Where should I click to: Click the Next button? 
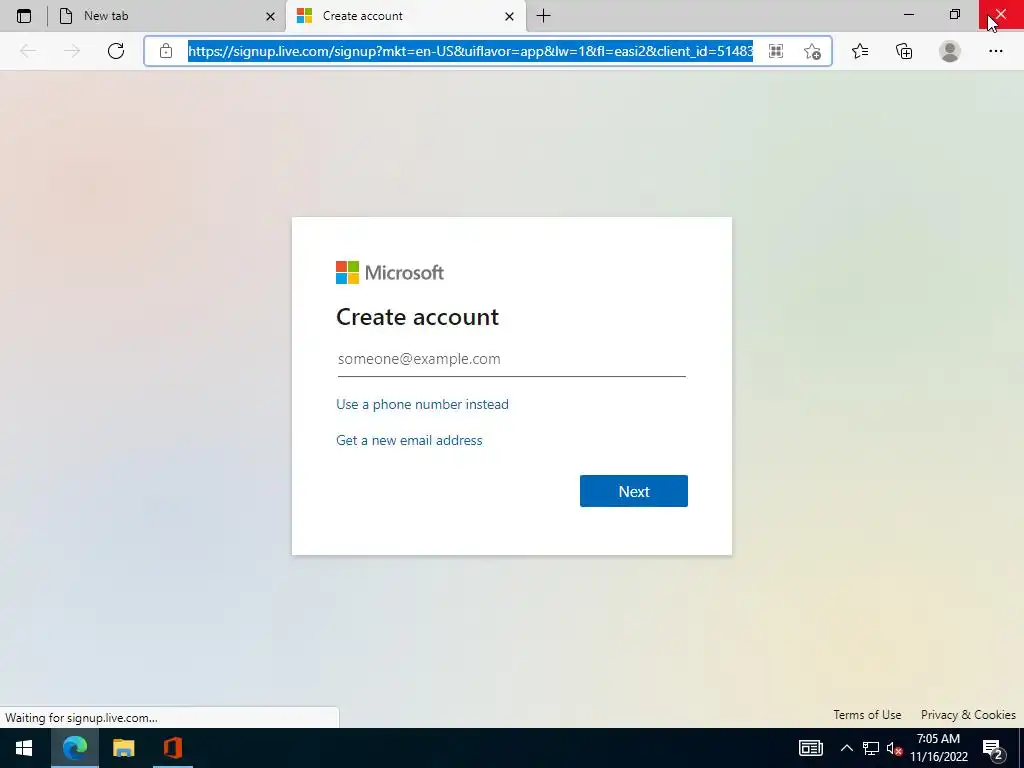point(633,491)
